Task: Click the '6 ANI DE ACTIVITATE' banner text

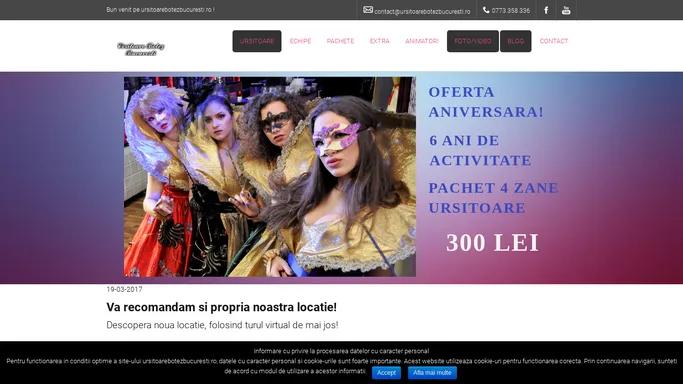Action: 480,150
